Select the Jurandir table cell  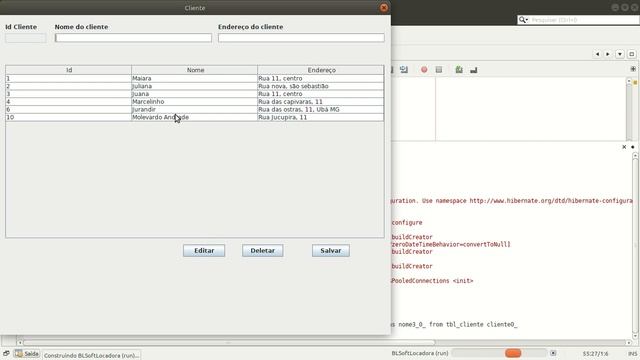pos(195,109)
